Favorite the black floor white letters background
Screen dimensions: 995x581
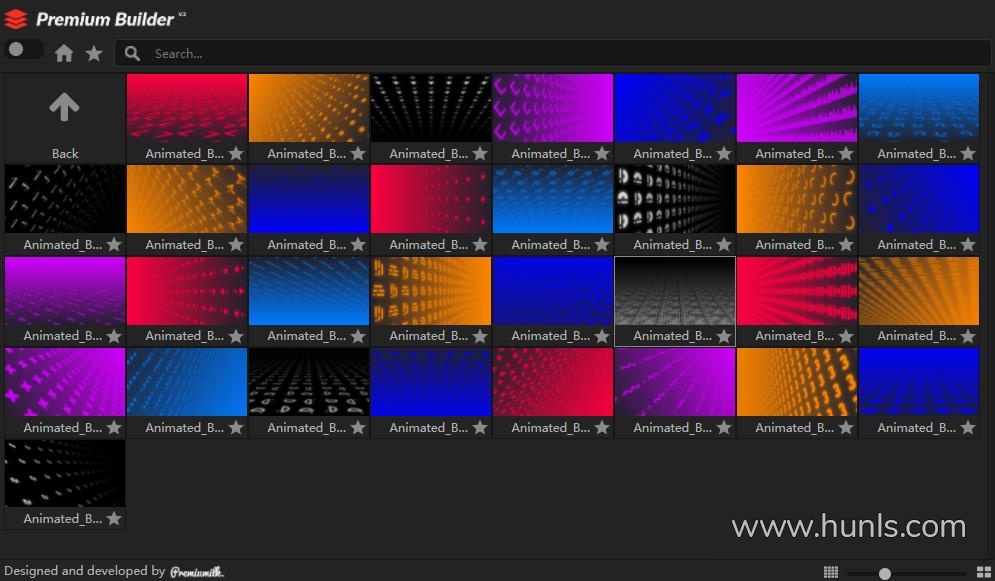point(358,428)
